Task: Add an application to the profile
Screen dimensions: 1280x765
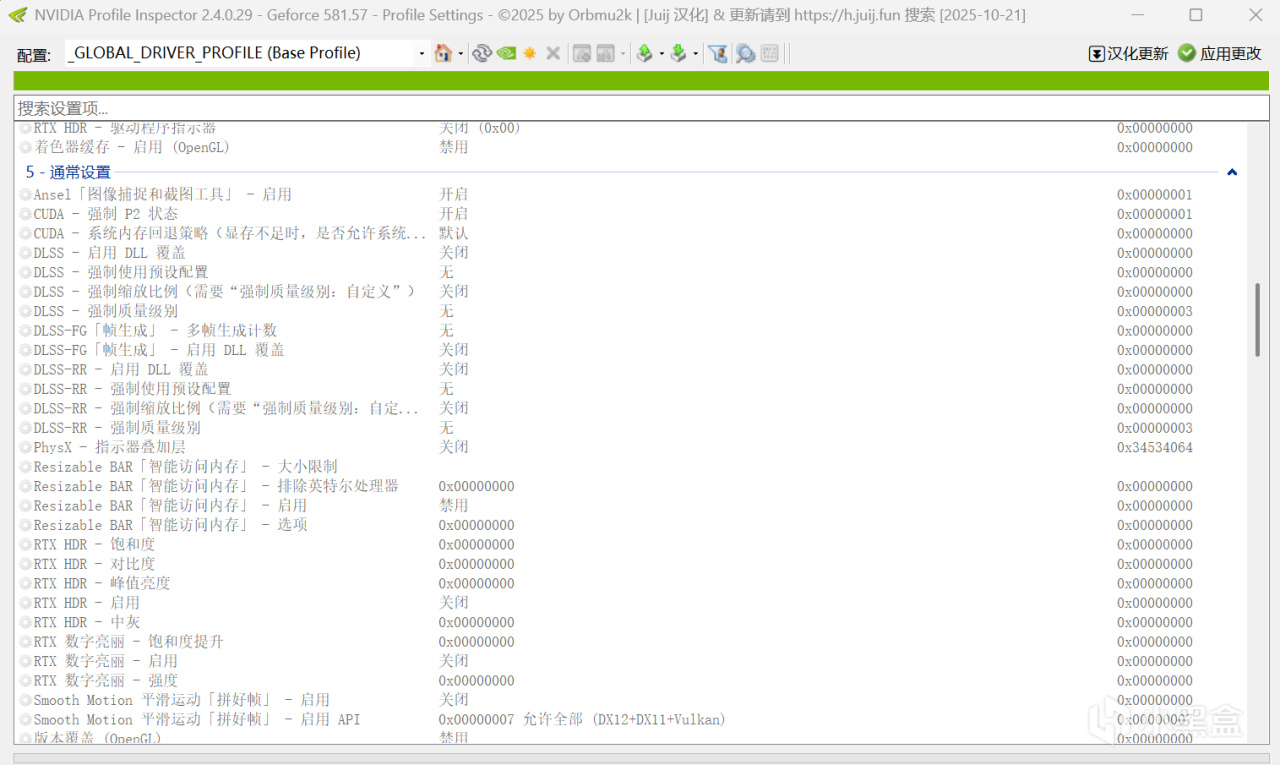Action: pos(582,53)
